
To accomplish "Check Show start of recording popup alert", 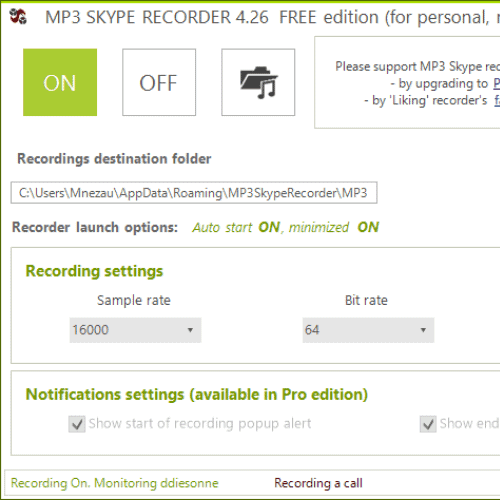I will pos(77,424).
